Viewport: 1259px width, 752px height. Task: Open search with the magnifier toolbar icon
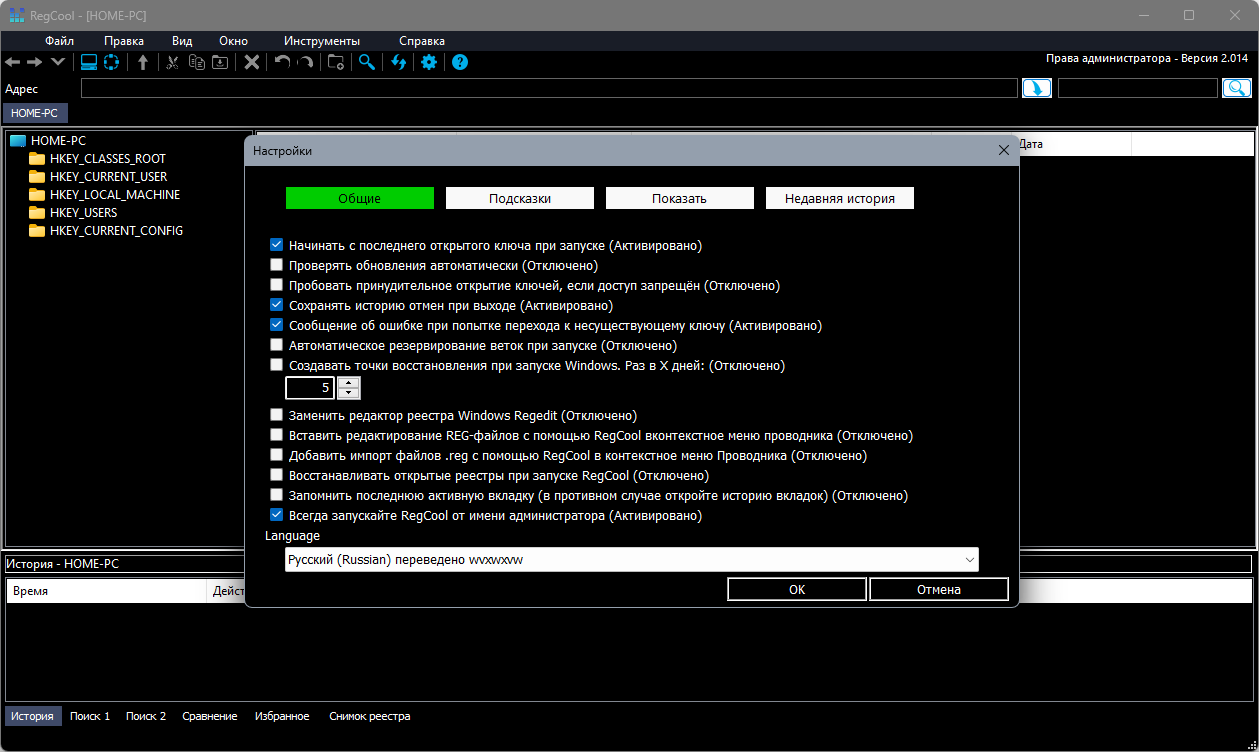click(x=367, y=62)
